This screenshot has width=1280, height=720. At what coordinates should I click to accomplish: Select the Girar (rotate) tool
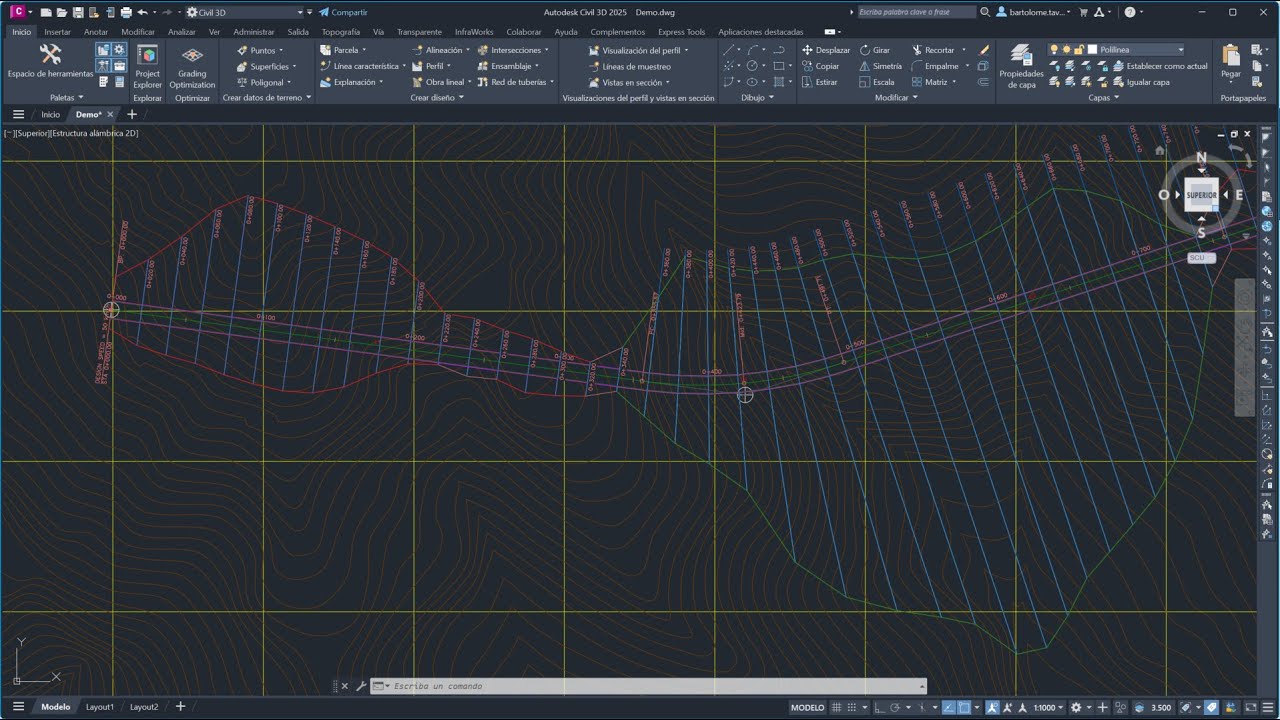(875, 50)
